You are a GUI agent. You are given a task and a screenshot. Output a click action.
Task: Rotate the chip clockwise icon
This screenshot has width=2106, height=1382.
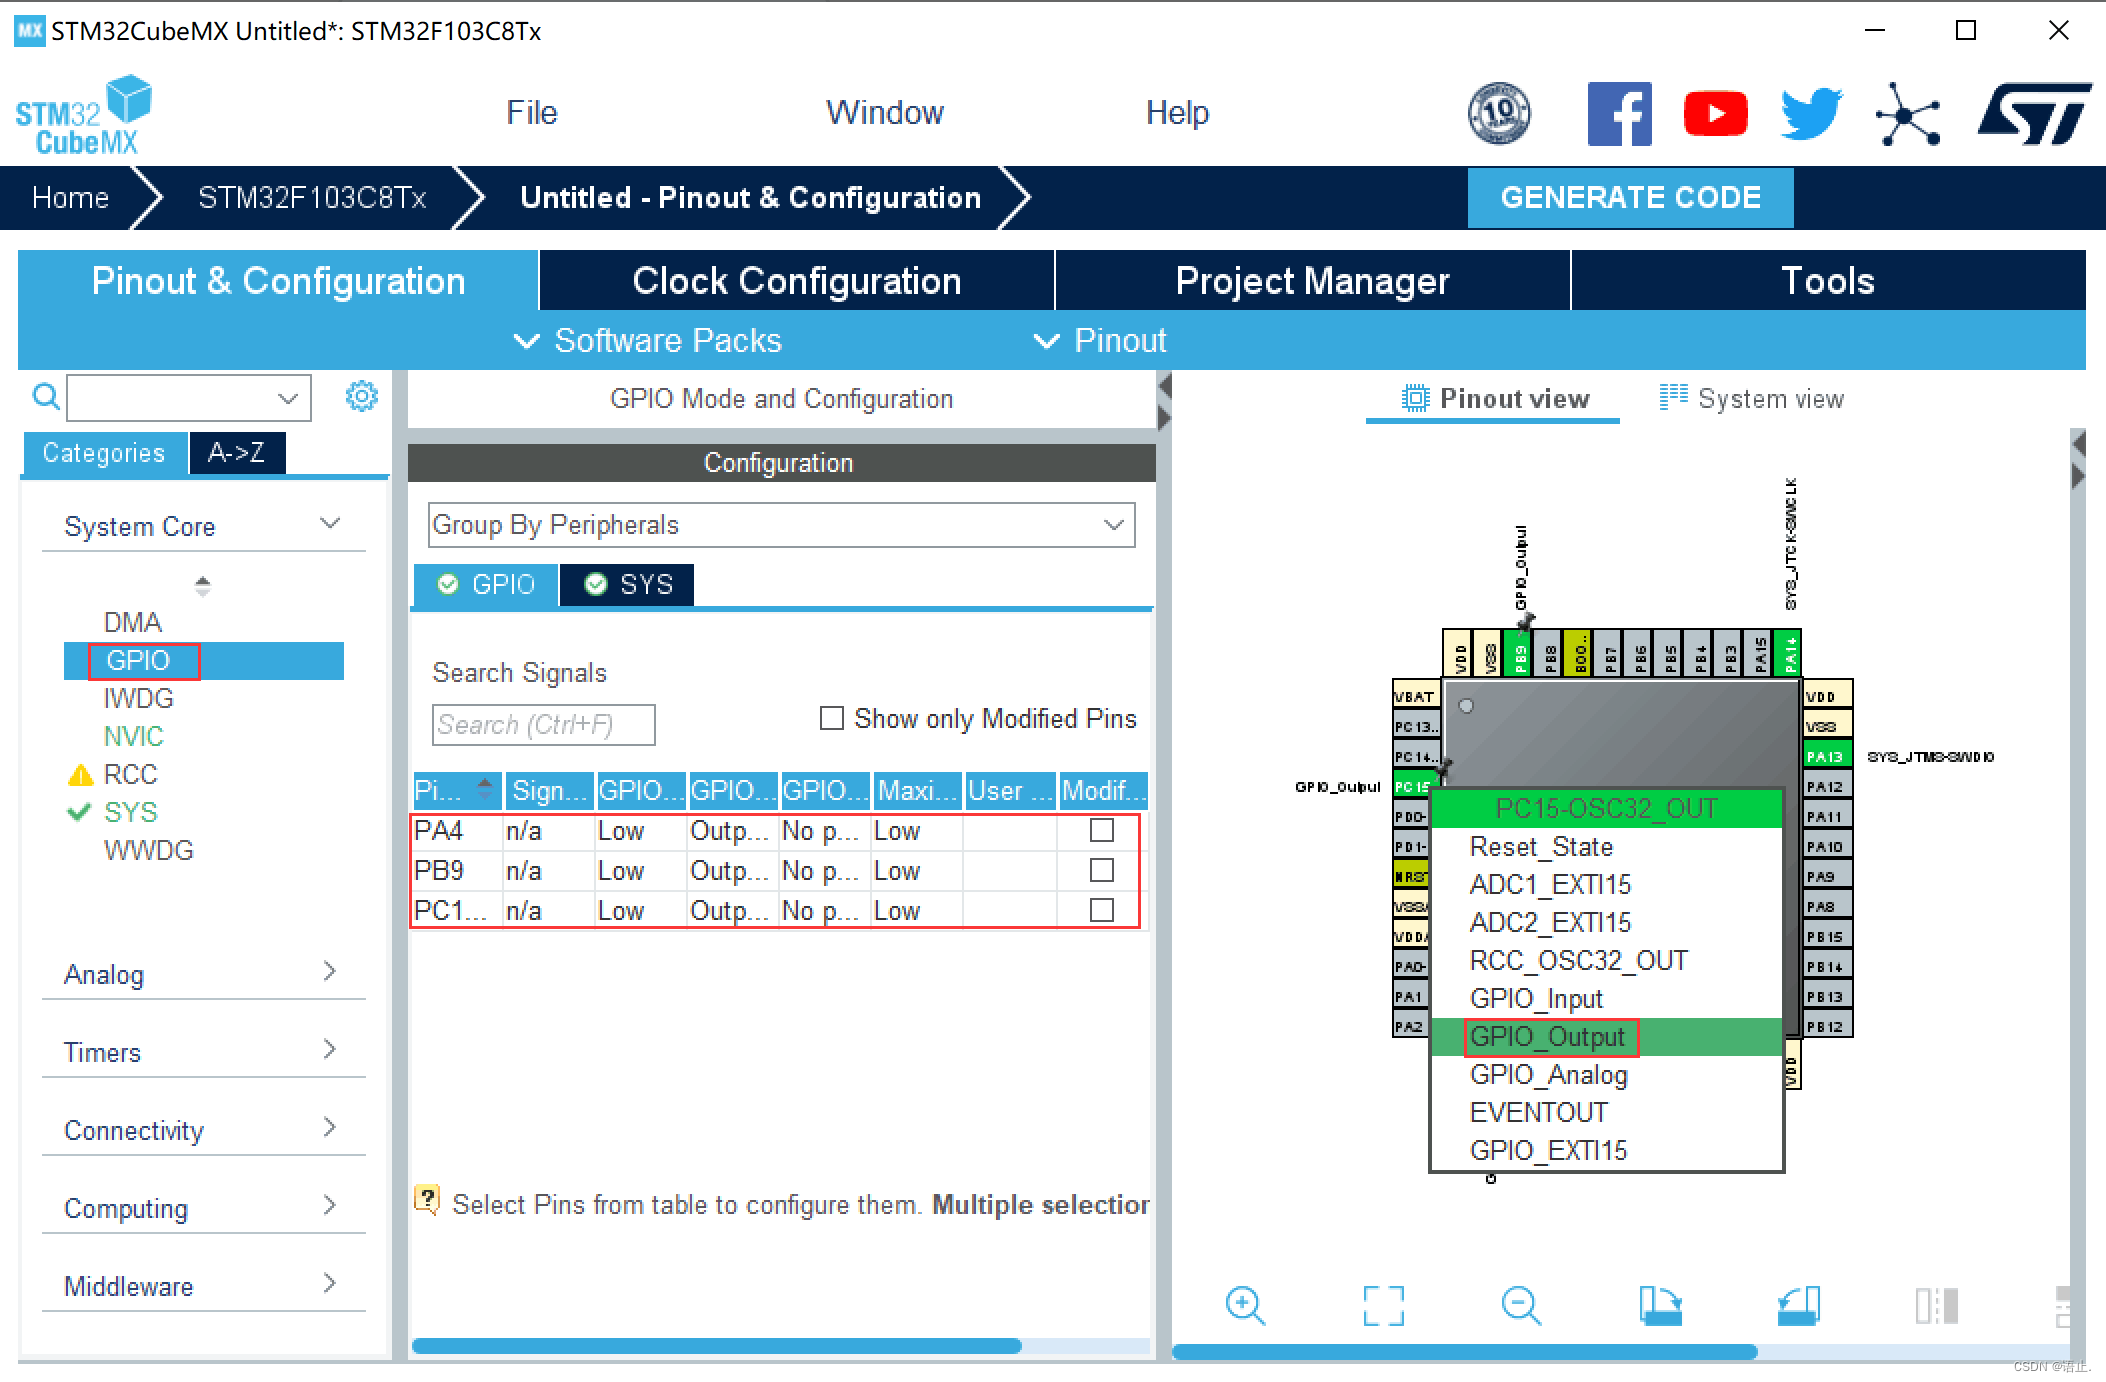[1660, 1305]
